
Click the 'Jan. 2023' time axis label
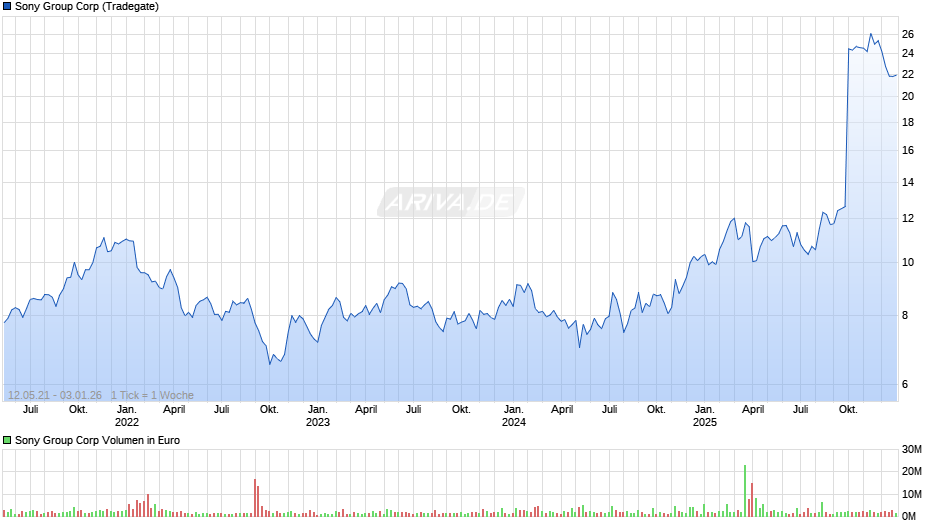(318, 416)
